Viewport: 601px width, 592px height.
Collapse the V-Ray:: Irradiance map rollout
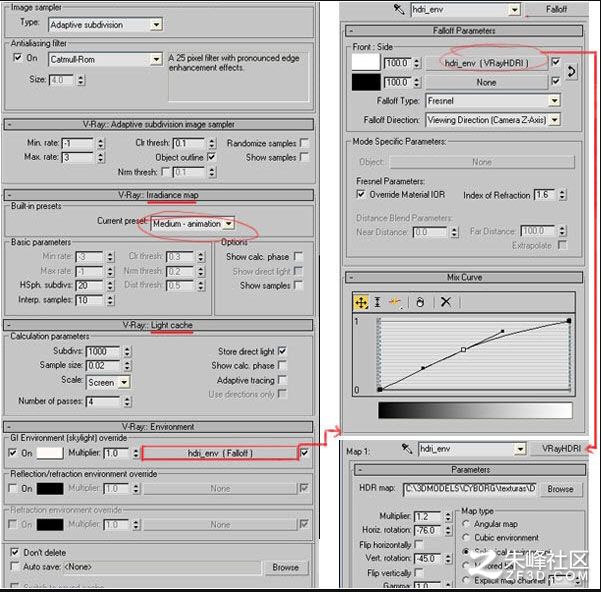(x=158, y=195)
